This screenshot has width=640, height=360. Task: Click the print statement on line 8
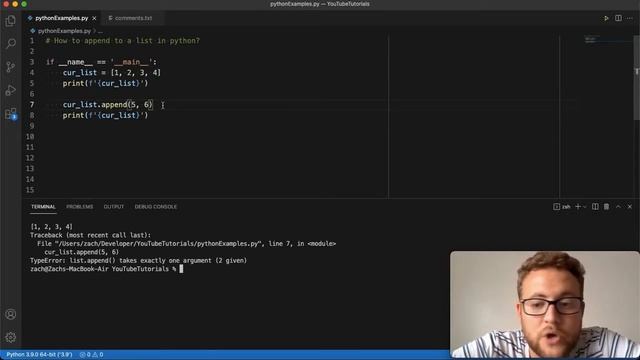[105, 115]
